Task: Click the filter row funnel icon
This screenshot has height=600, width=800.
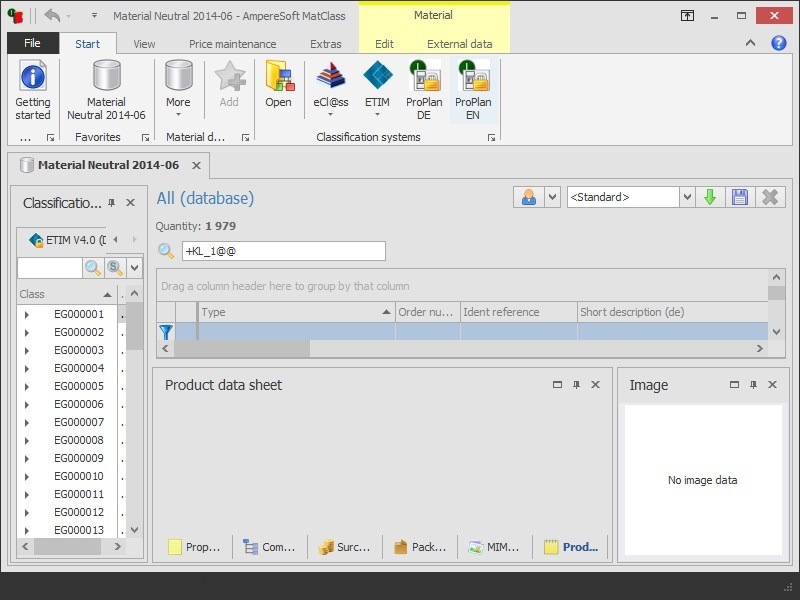Action: coord(166,332)
